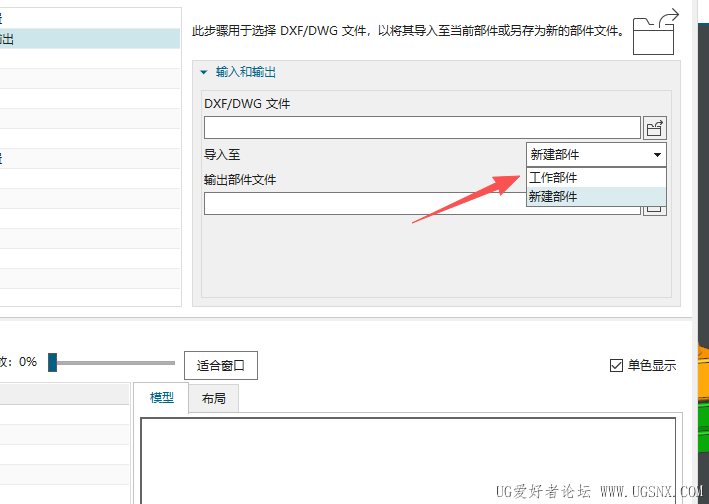Click the model preview area
The height and width of the screenshot is (504, 709).
[x=408, y=461]
